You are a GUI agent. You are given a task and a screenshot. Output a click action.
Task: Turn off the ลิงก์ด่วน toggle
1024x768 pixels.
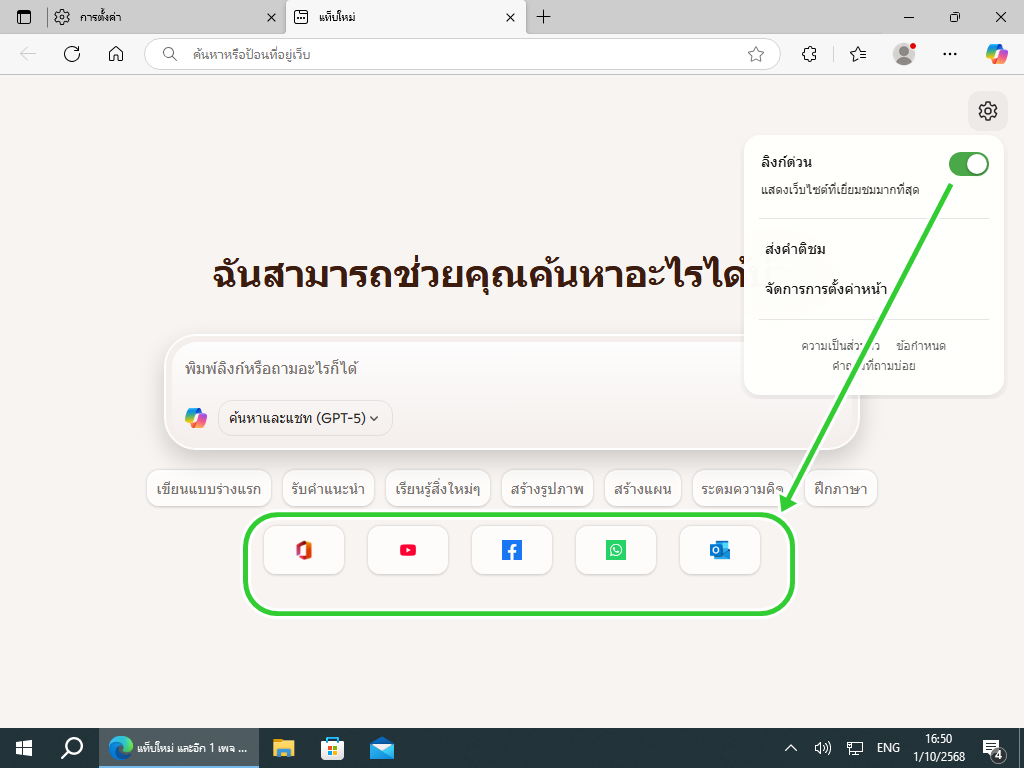pos(968,164)
